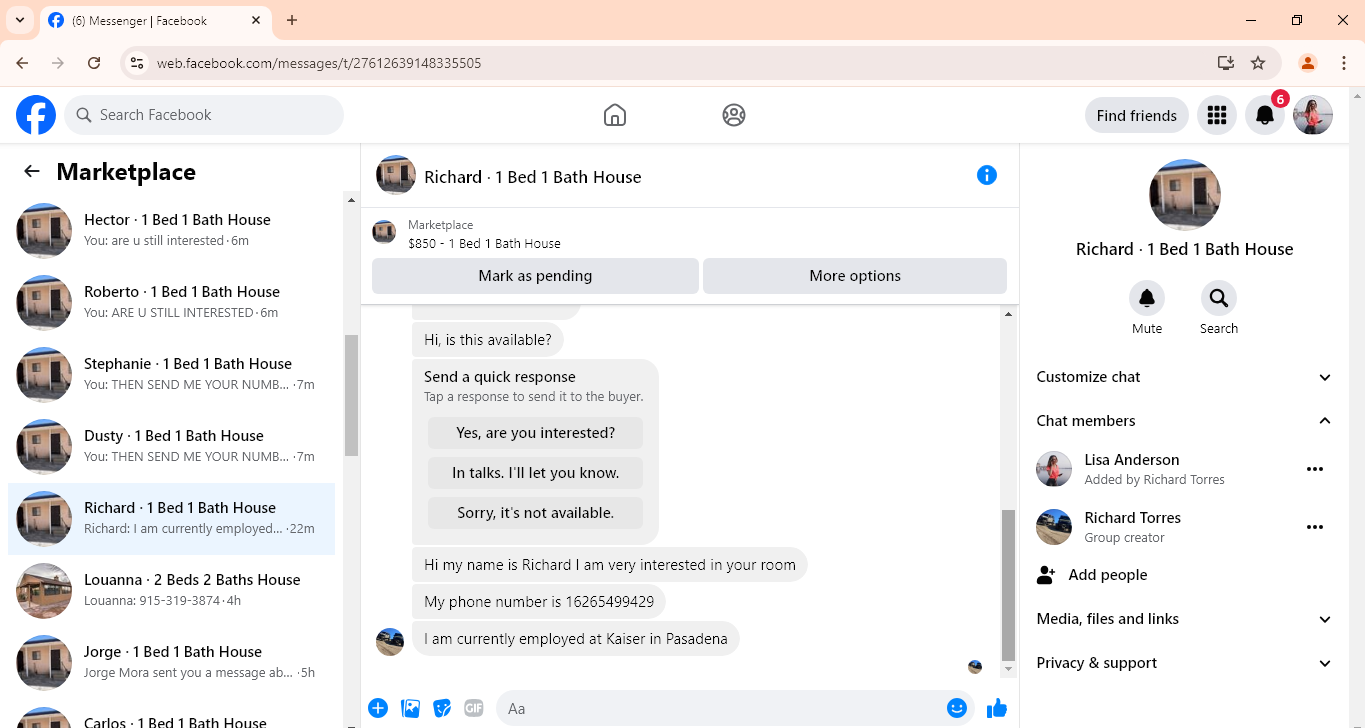Open the Groups icon in top navigation

click(734, 115)
